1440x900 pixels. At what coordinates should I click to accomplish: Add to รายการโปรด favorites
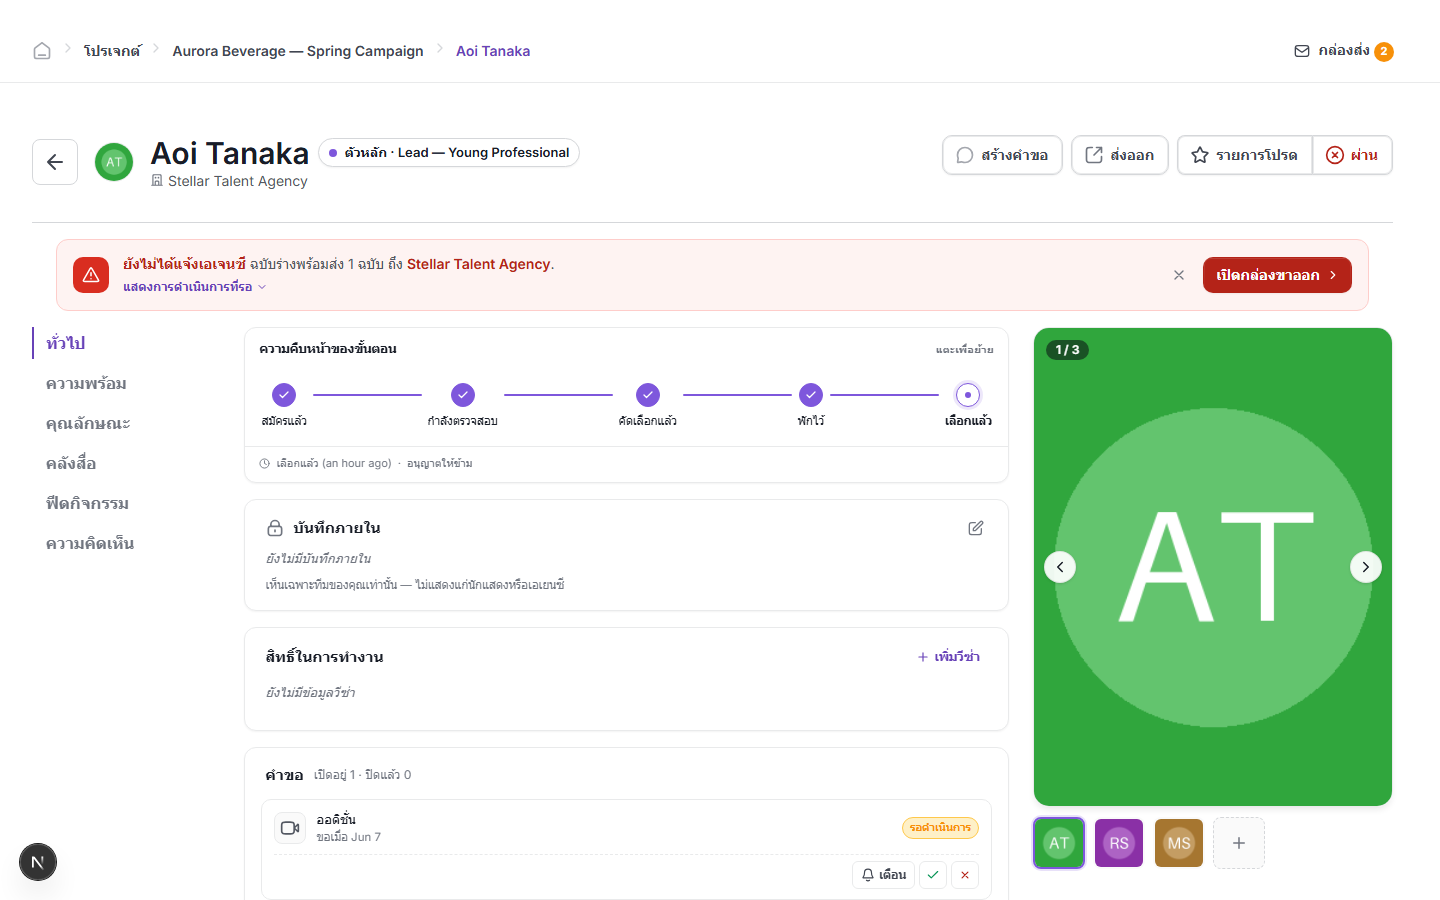point(1244,155)
